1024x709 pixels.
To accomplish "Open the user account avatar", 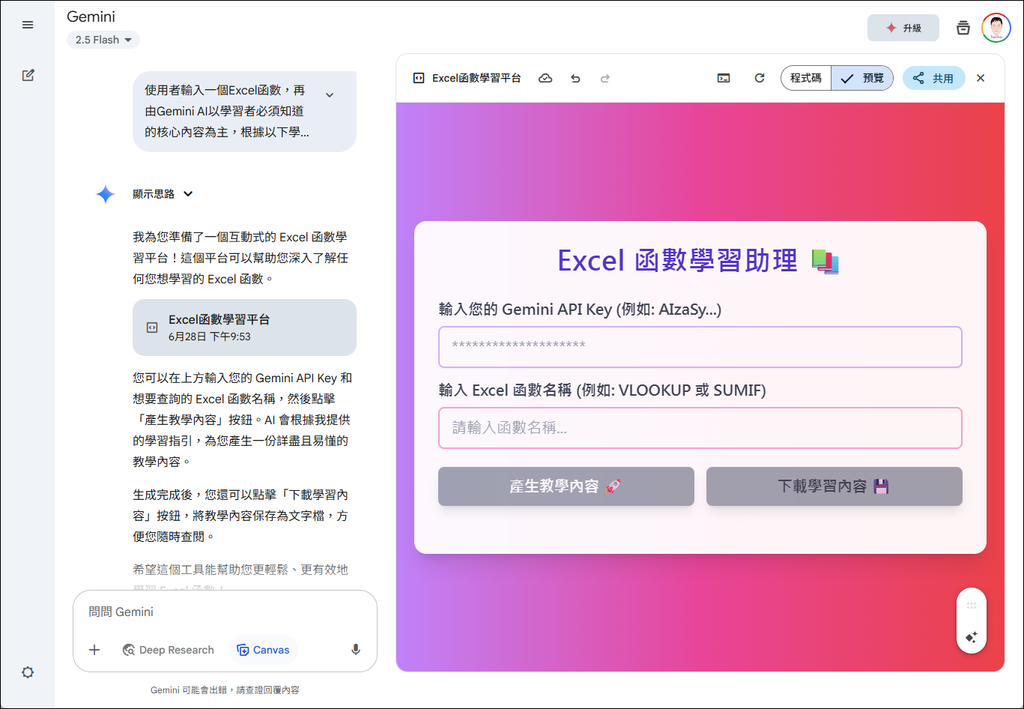I will (x=996, y=27).
